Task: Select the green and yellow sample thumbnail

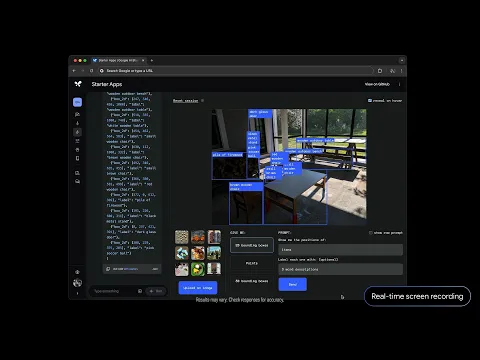Action: [x=198, y=269]
